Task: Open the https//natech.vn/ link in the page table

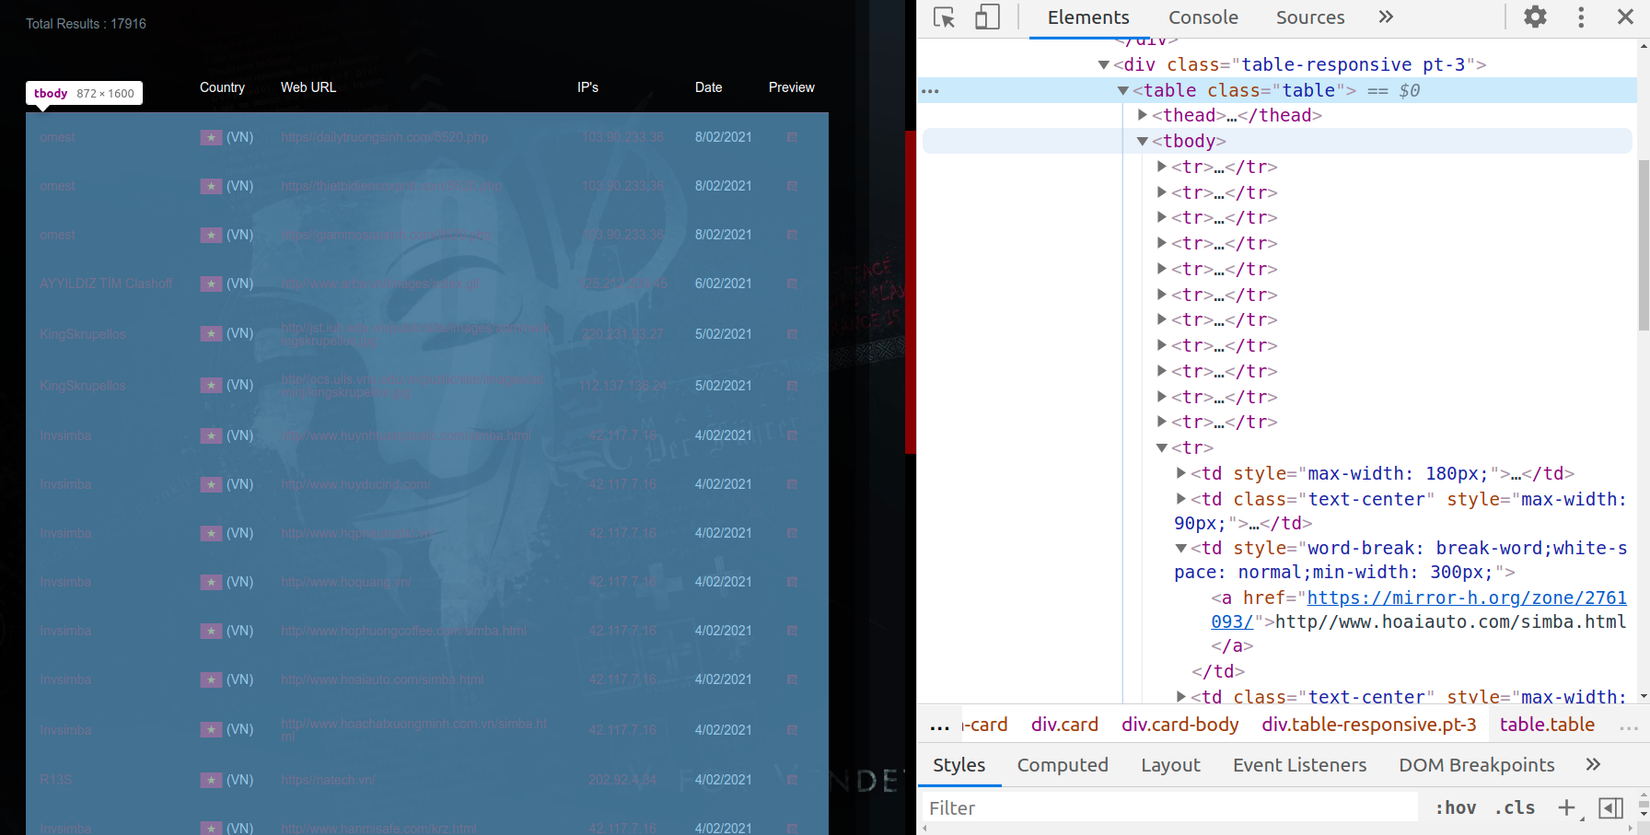Action: (328, 780)
